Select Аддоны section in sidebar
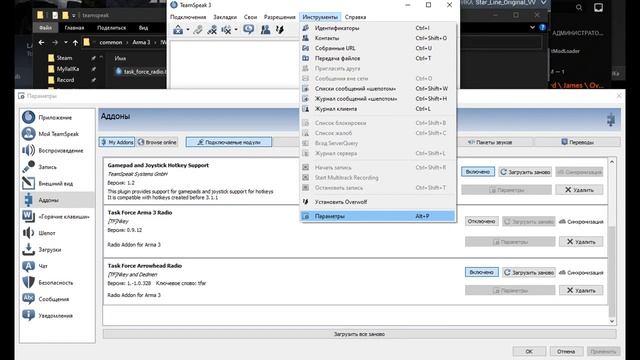This screenshot has height=360, width=640. [57, 200]
